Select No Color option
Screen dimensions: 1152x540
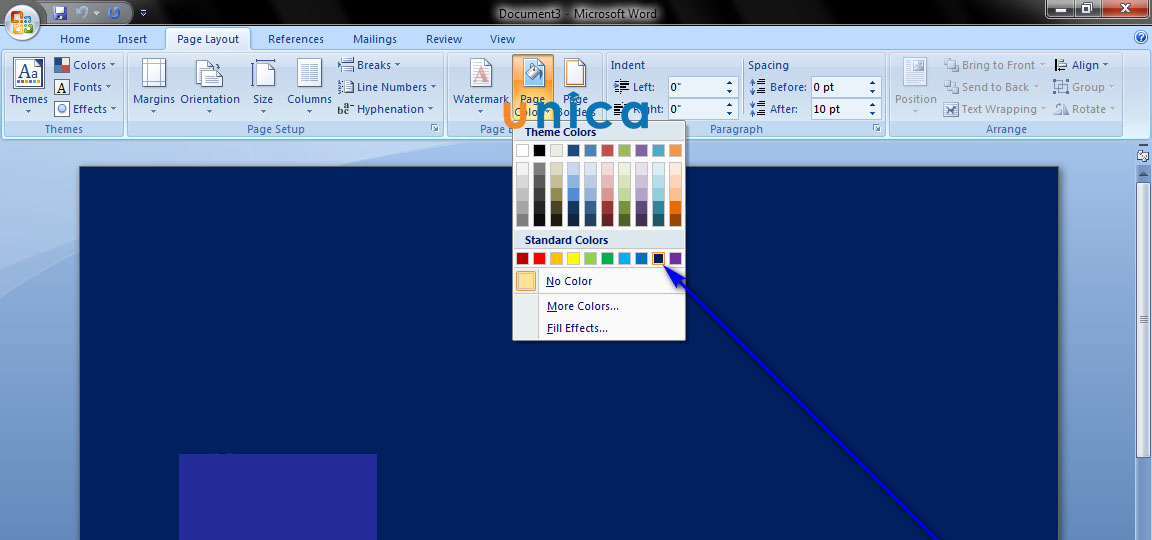[569, 281]
